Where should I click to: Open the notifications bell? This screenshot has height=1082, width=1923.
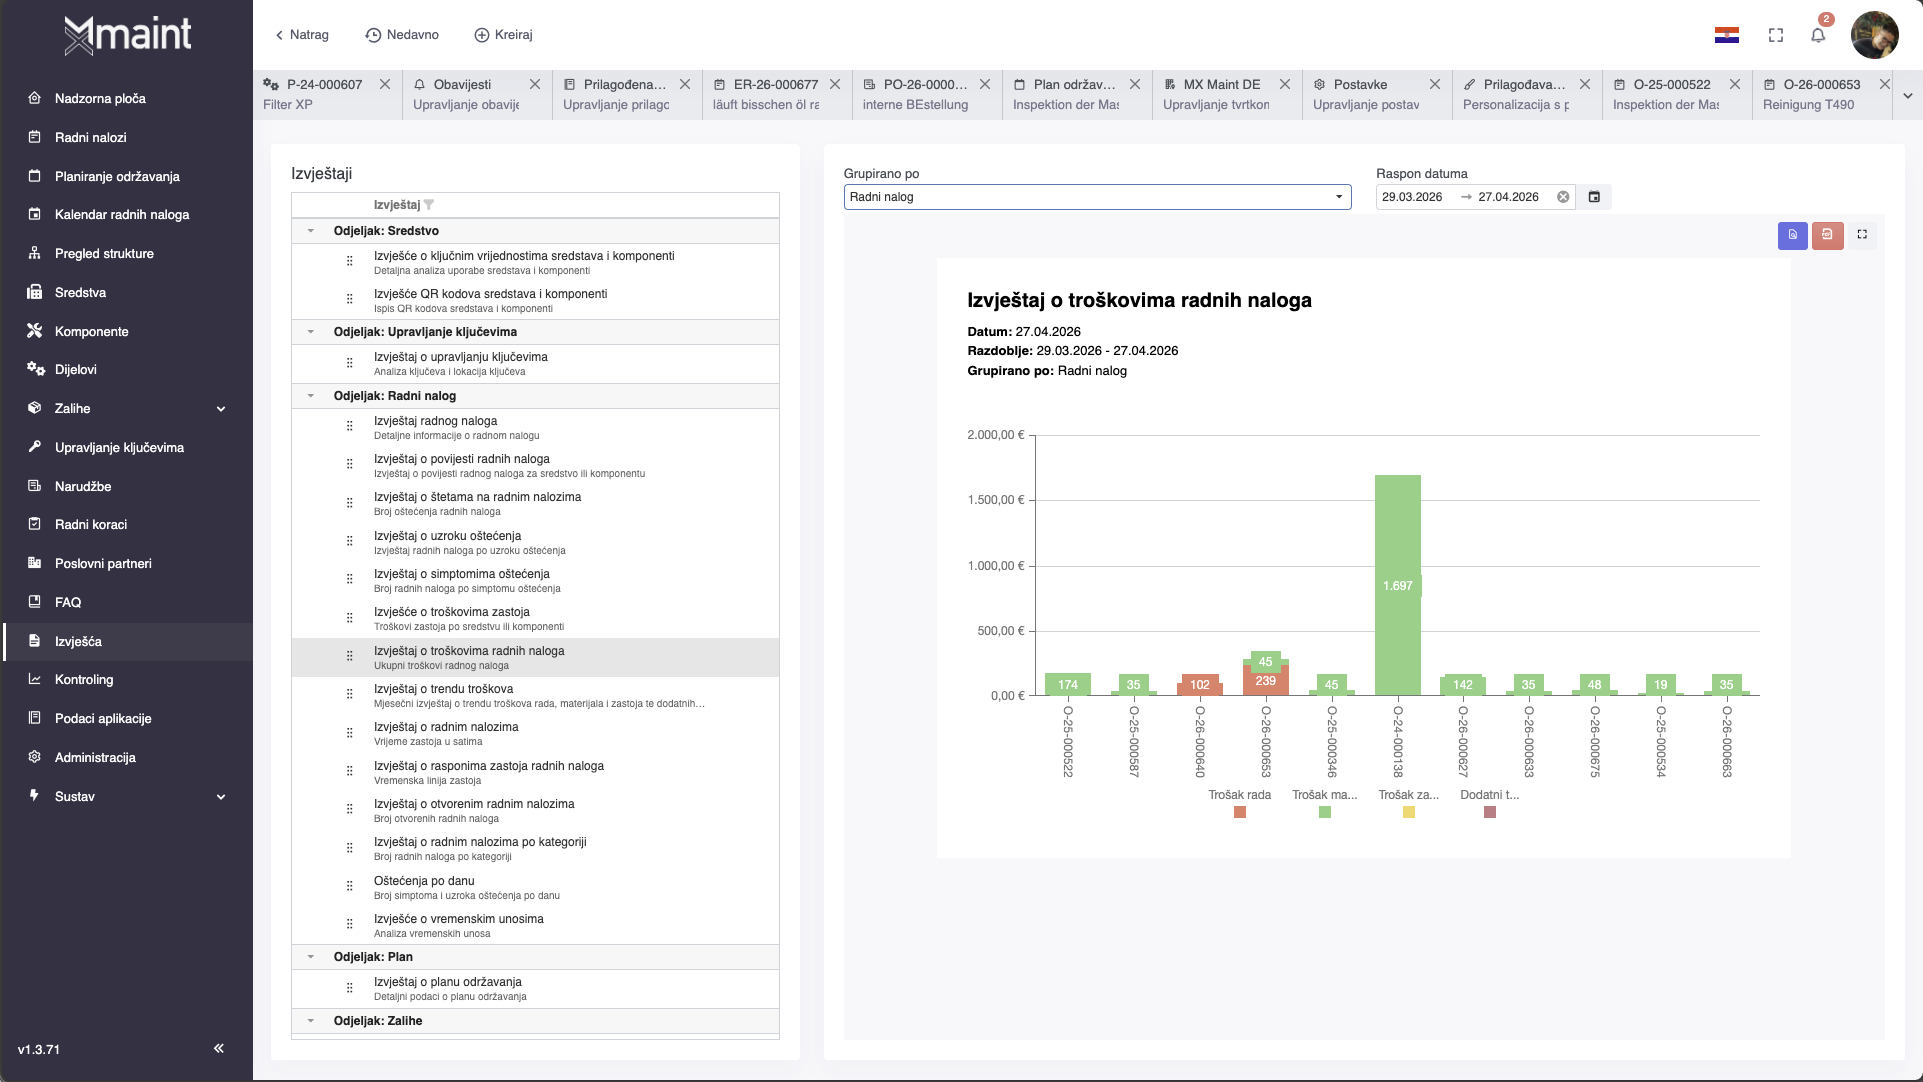pos(1817,35)
